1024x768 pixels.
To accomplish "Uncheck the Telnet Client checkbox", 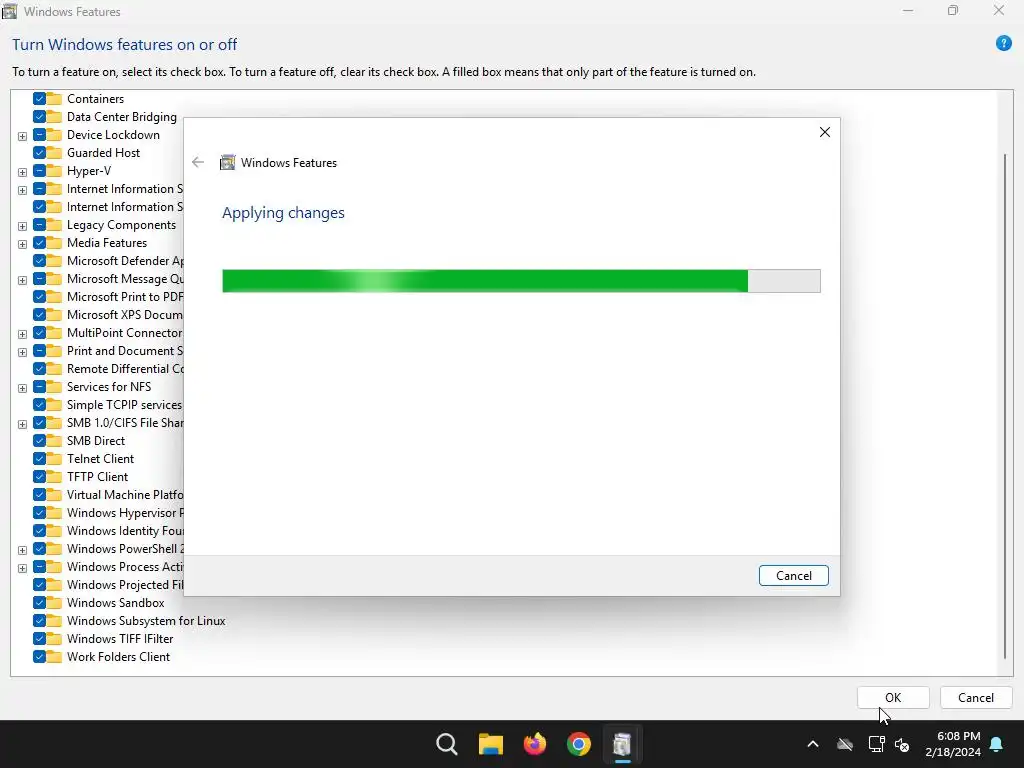I will 39,458.
